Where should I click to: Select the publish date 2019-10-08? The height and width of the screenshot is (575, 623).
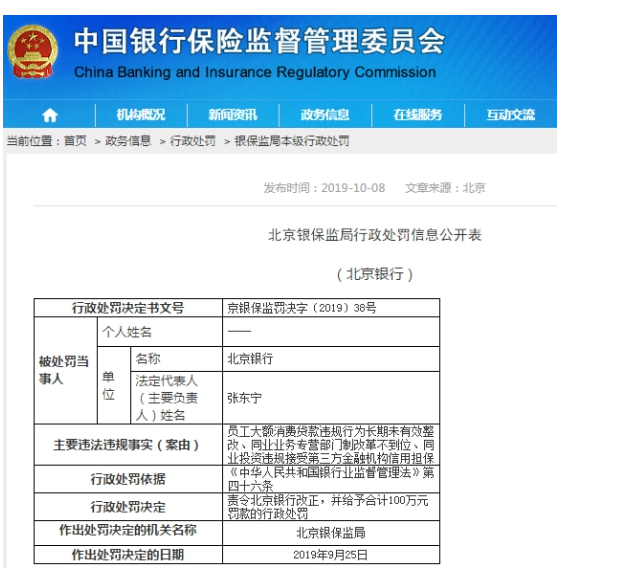[x=353, y=188]
